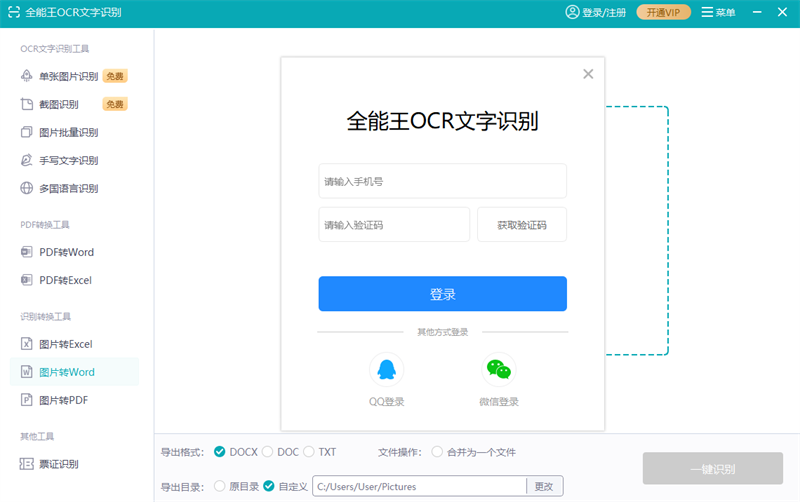800x502 pixels.
Task: Click the 微信登录 WeChat icon
Action: (498, 370)
